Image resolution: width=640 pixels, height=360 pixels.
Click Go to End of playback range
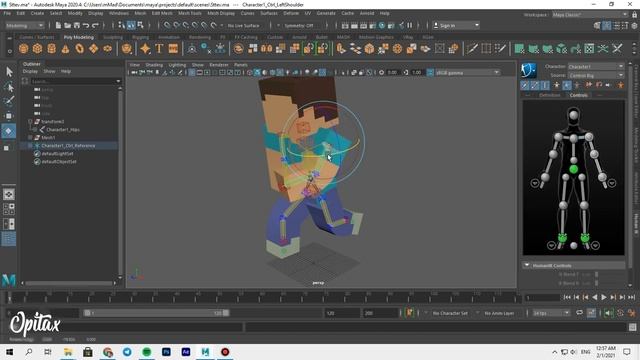pyautogui.click(x=631, y=298)
